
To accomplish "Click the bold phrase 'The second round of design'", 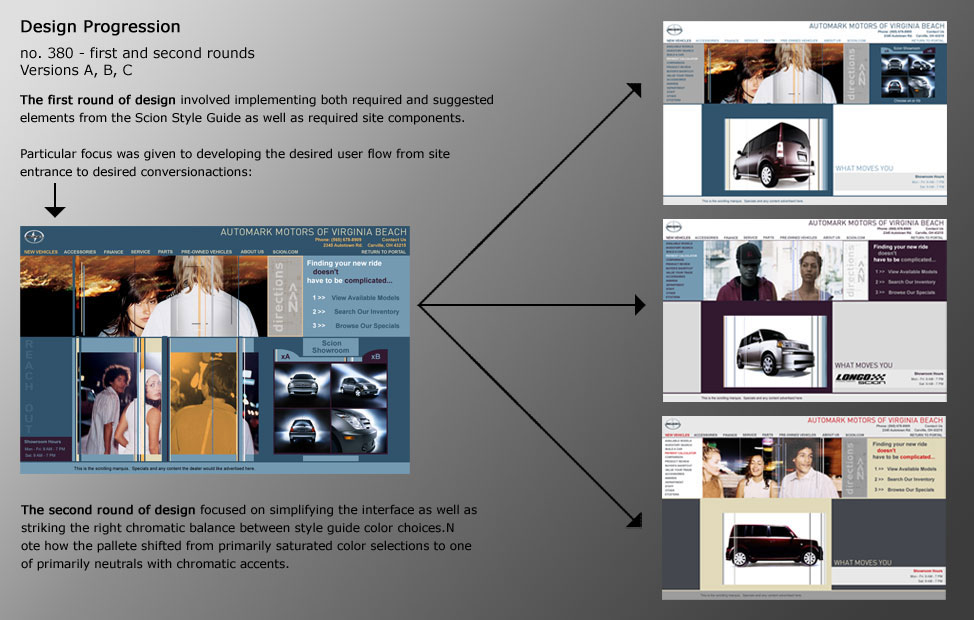I will (x=108, y=510).
